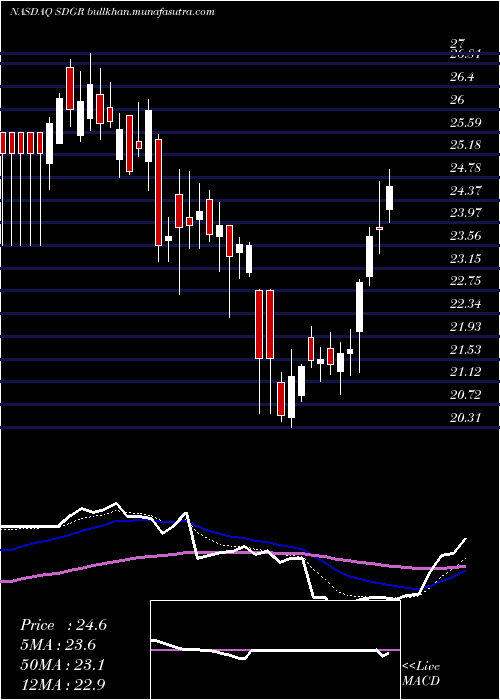Select the 21.53 price axis label
This screenshot has height=700, width=500.
pos(465,349)
